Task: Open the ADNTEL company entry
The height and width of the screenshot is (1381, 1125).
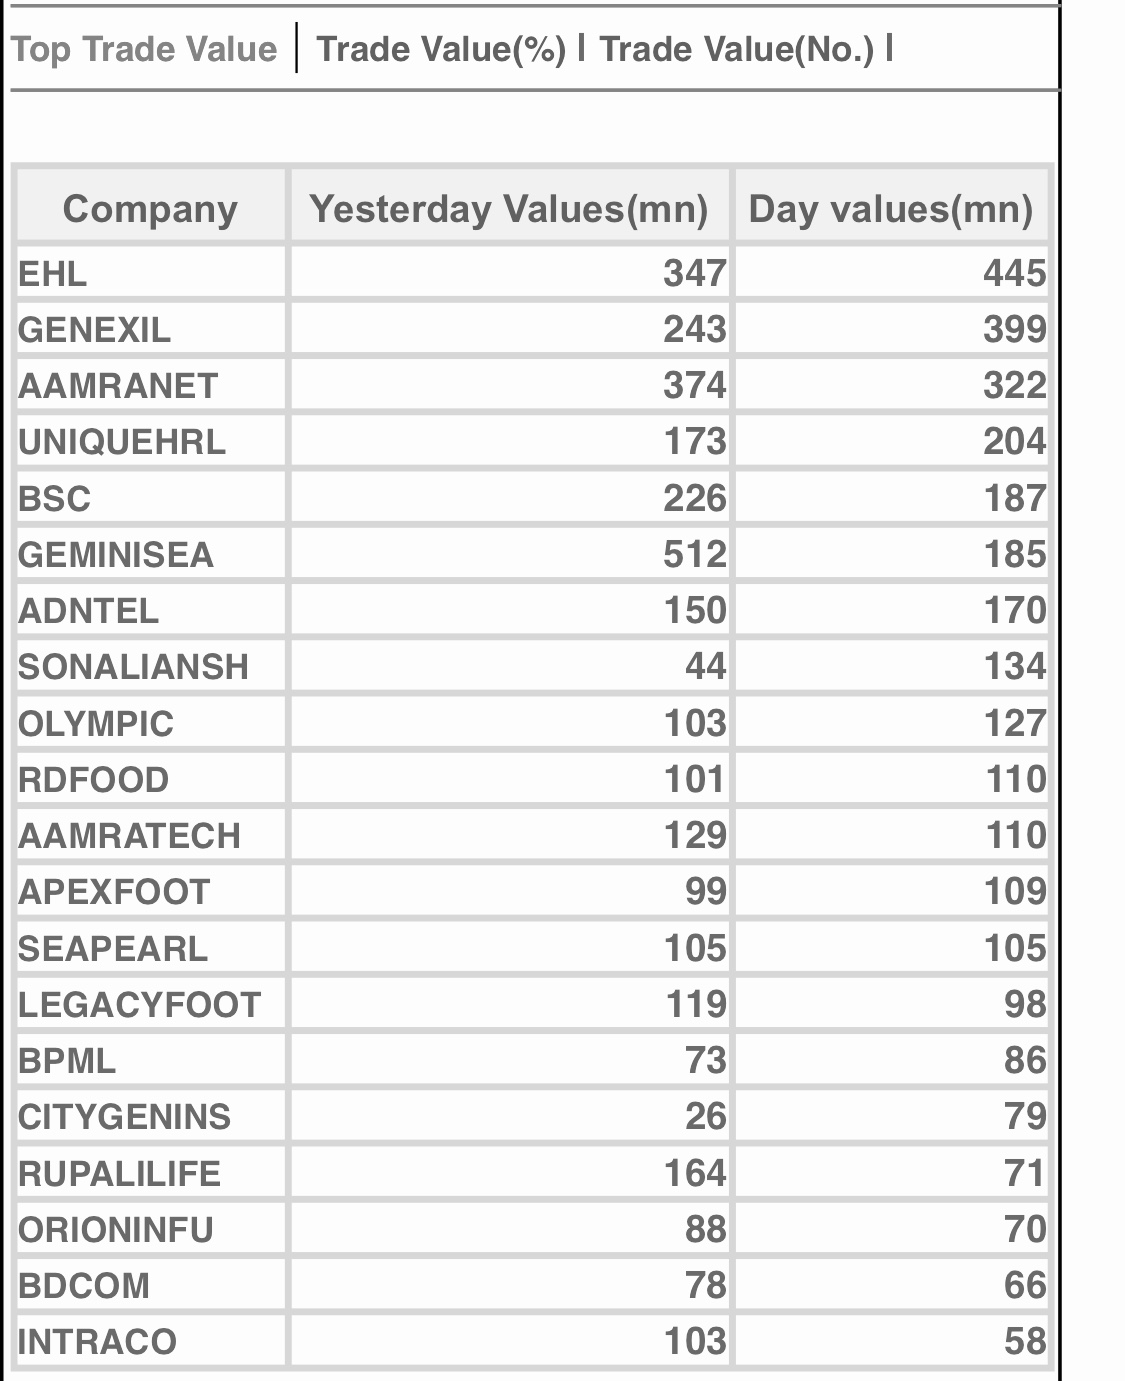Action: pos(89,610)
